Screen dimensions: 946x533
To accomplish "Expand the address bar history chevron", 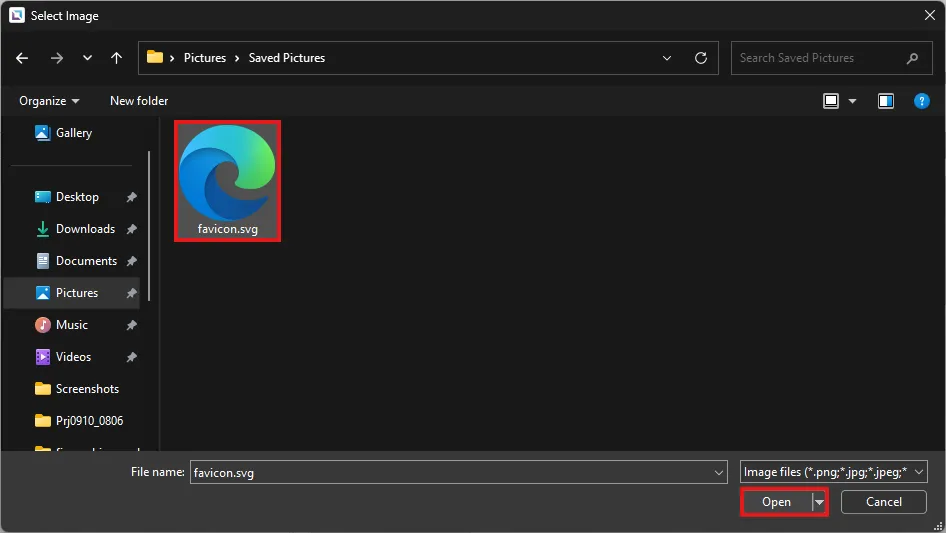I will point(668,58).
